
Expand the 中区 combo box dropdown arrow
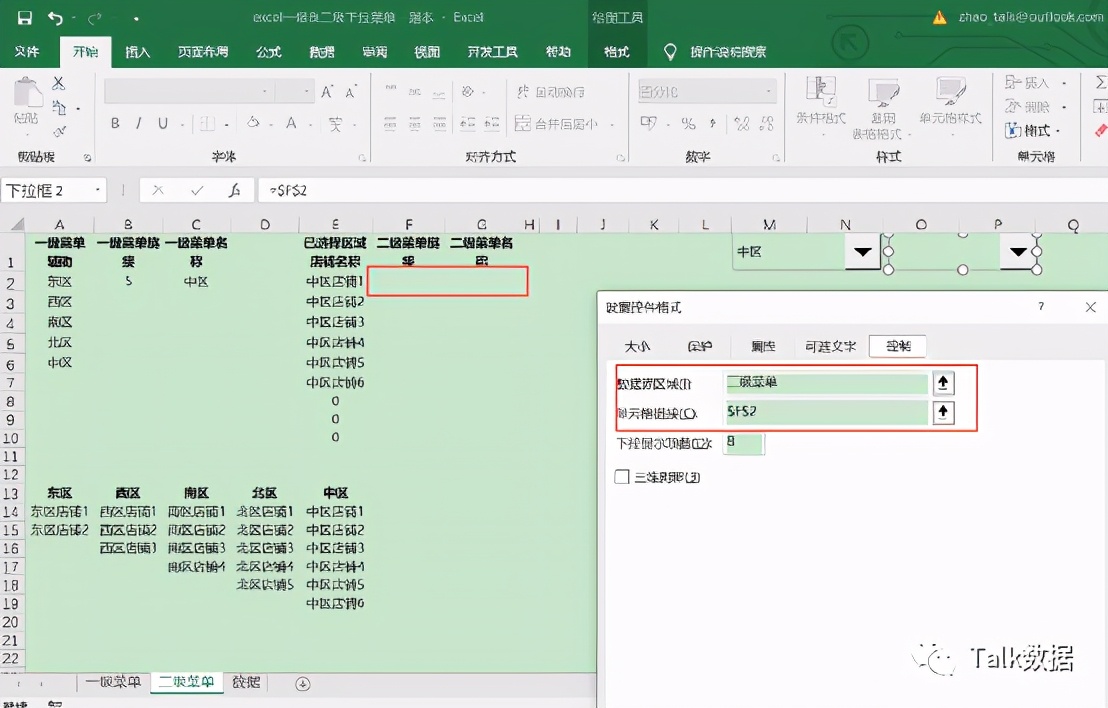[862, 252]
